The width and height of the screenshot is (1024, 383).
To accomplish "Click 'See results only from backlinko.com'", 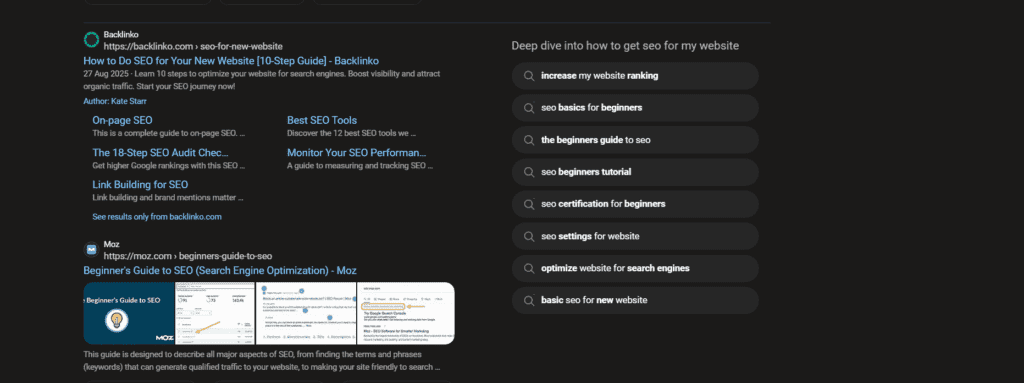I will 157,216.
